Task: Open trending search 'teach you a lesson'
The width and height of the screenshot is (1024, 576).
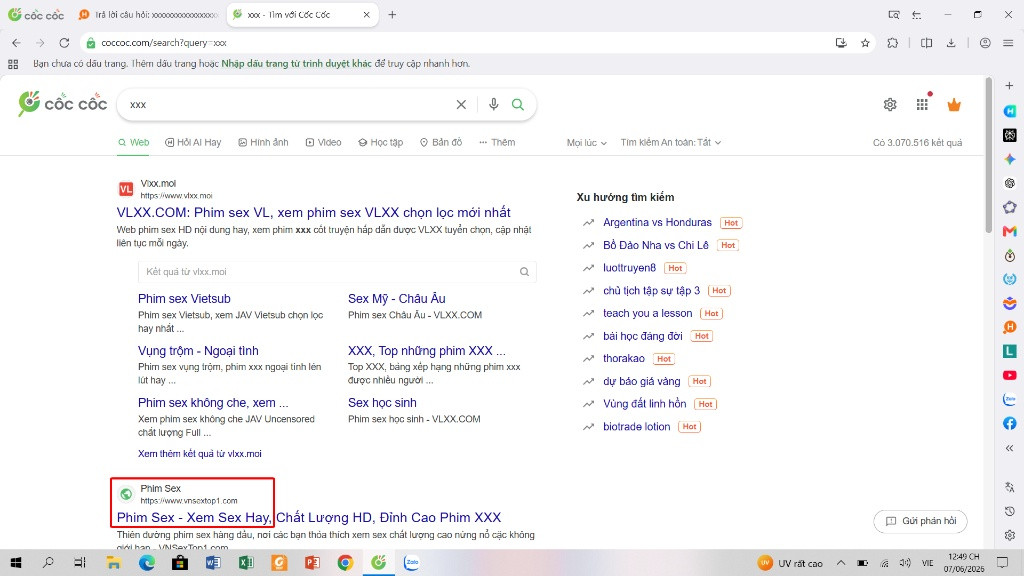Action: pos(647,313)
